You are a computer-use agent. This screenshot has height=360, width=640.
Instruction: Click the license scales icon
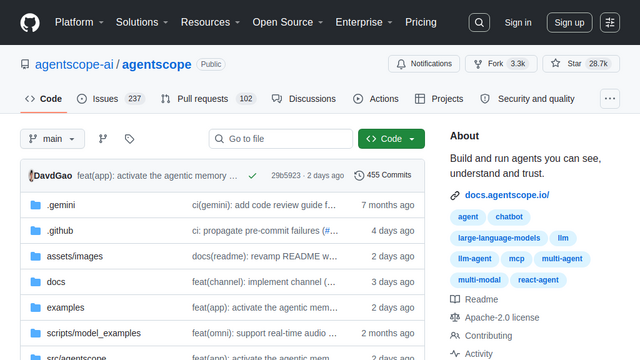click(455, 318)
